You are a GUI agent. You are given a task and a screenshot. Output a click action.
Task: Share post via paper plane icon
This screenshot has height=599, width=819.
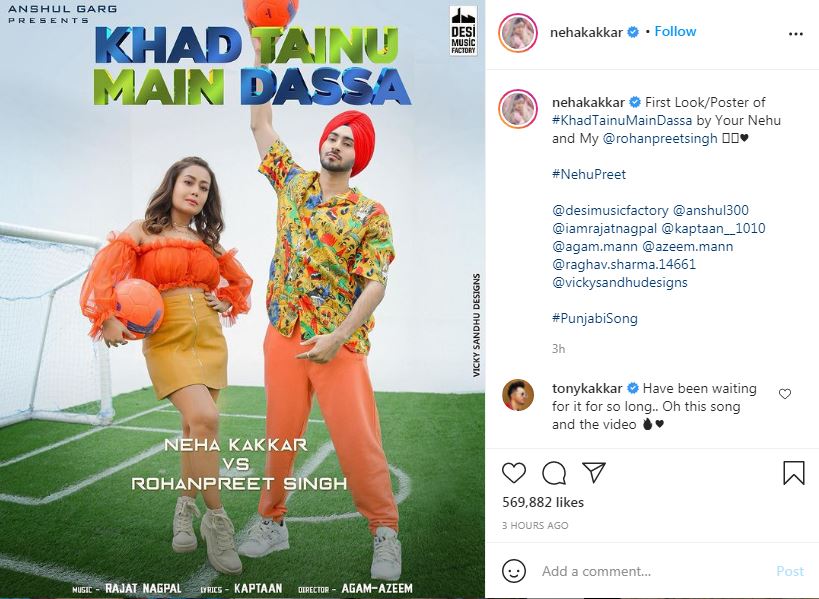coord(594,472)
